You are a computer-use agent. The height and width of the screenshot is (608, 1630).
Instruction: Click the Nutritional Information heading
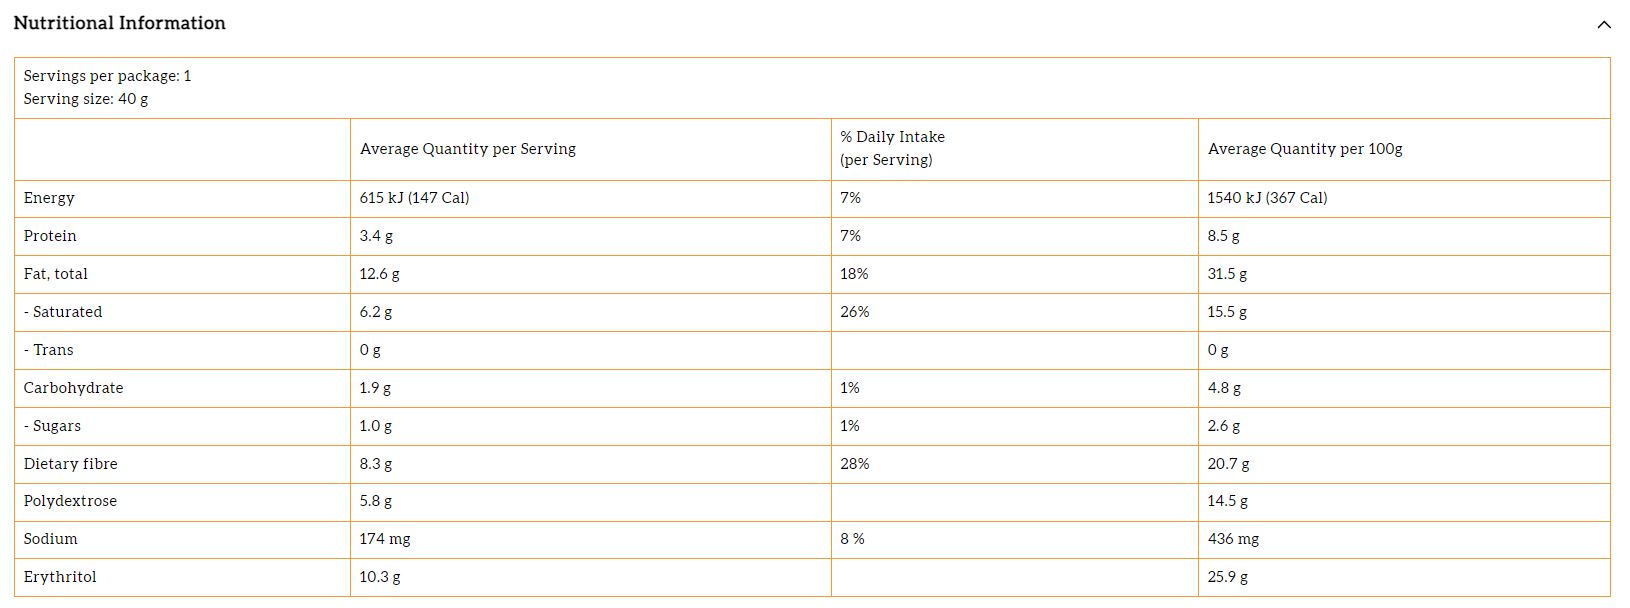tap(120, 23)
